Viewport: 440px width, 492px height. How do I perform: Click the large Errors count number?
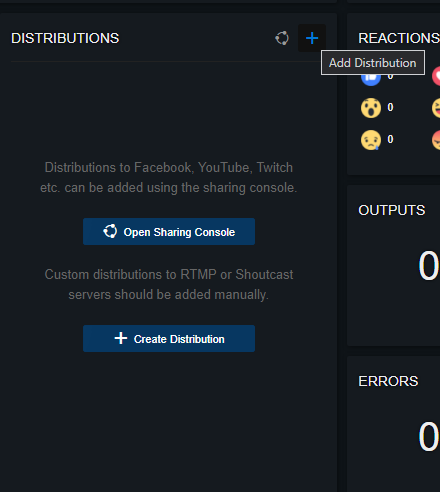(429, 437)
